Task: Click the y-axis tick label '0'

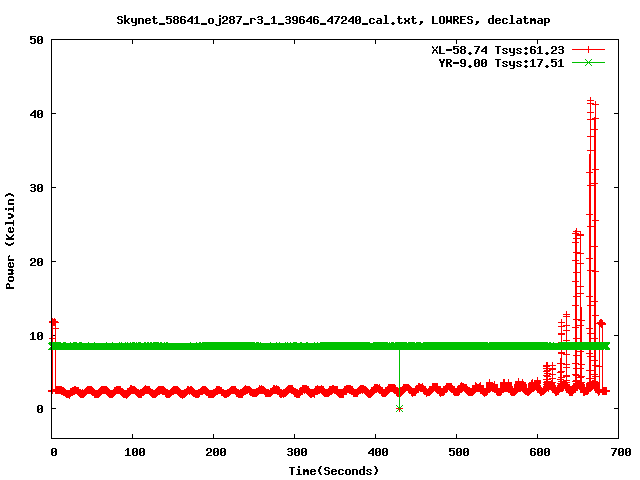Action: pyautogui.click(x=40, y=409)
